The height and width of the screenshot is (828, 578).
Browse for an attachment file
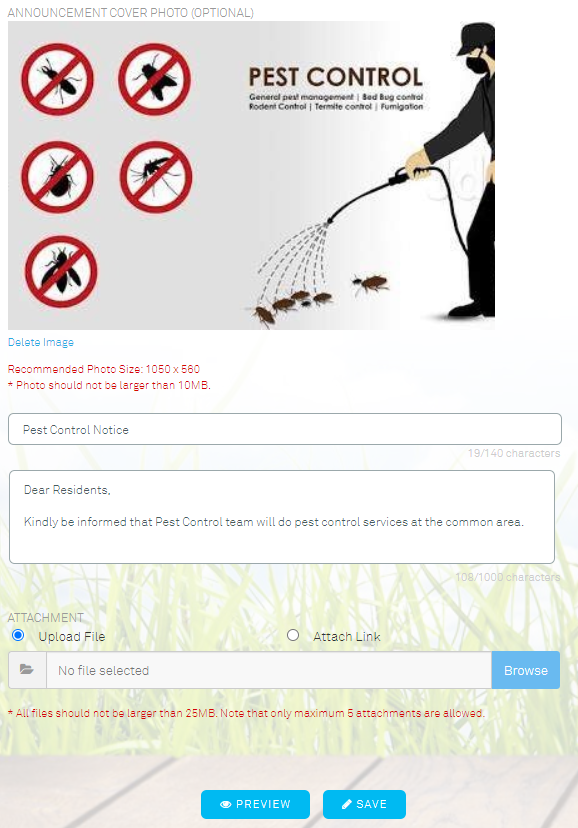click(x=526, y=670)
